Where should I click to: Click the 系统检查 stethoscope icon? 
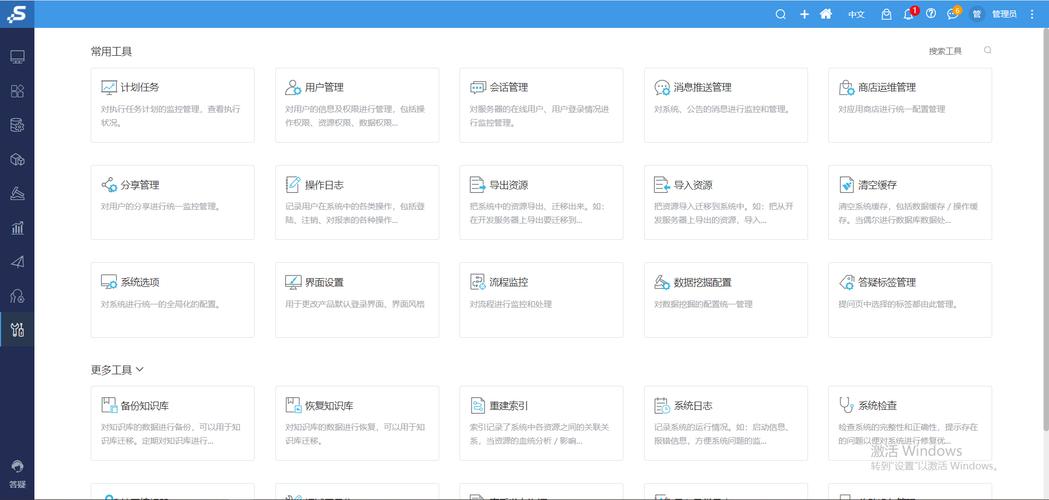pyautogui.click(x=846, y=405)
